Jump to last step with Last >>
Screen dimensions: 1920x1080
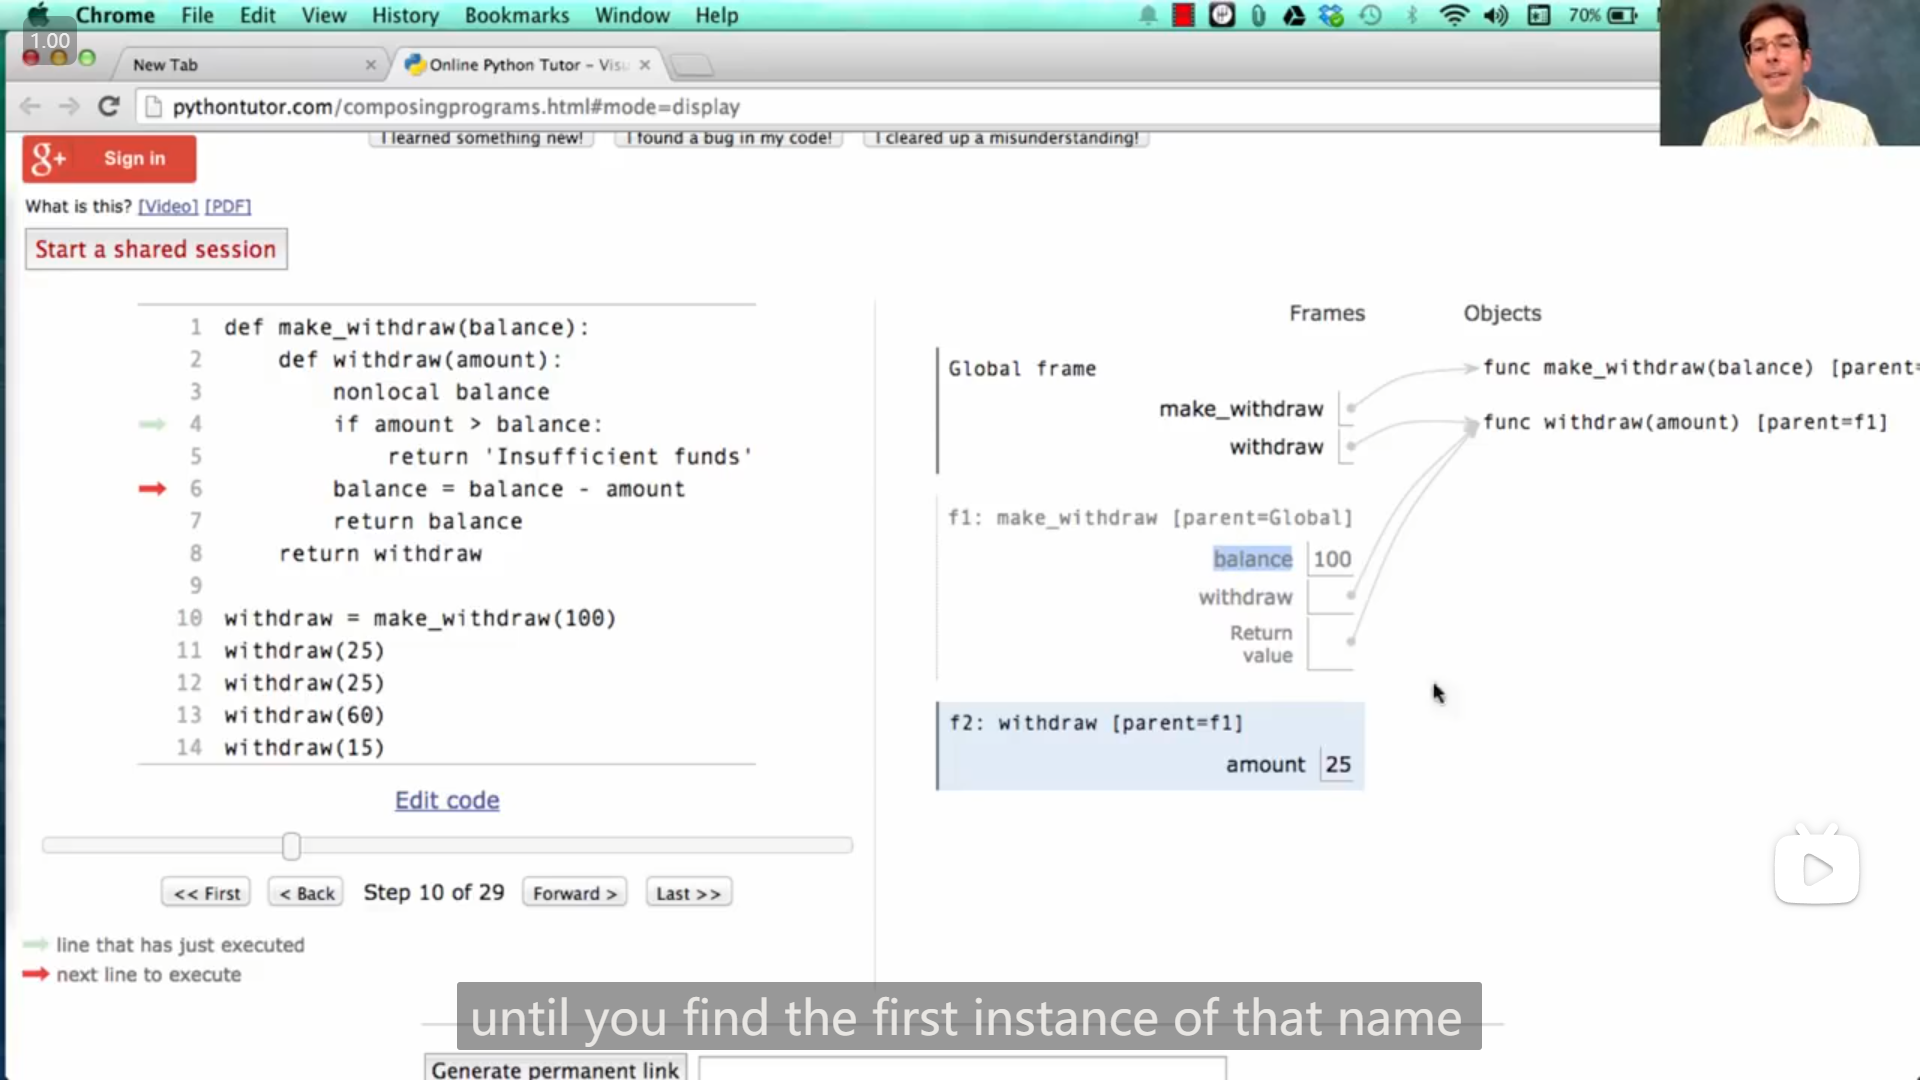click(x=688, y=893)
